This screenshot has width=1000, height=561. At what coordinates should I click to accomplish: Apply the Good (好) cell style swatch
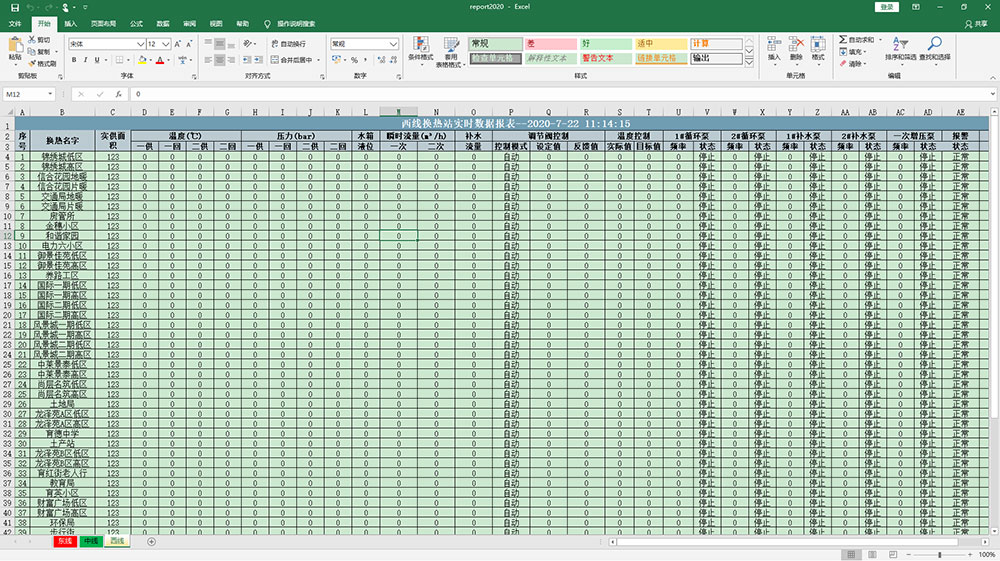point(606,43)
